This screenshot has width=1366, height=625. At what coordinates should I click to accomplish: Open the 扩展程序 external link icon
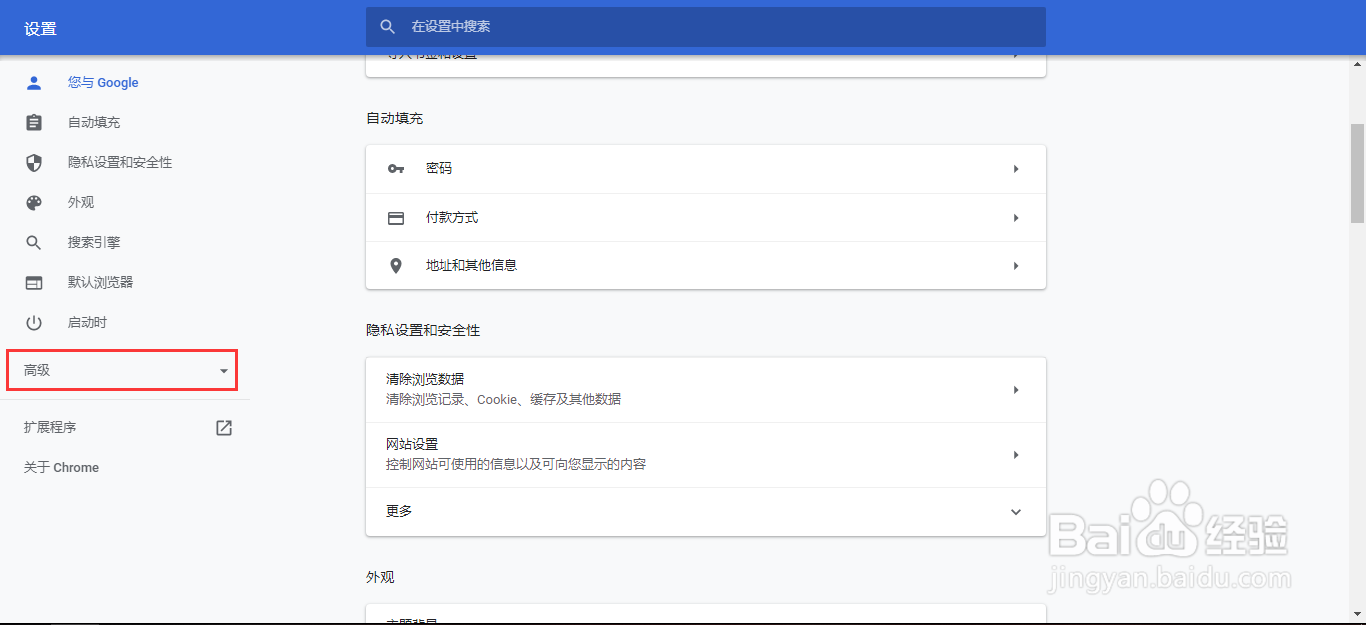tap(223, 427)
